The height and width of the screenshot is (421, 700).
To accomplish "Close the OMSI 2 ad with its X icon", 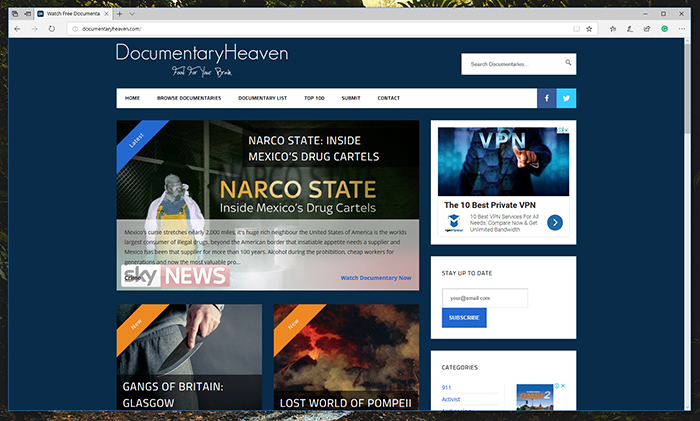I will (x=563, y=386).
